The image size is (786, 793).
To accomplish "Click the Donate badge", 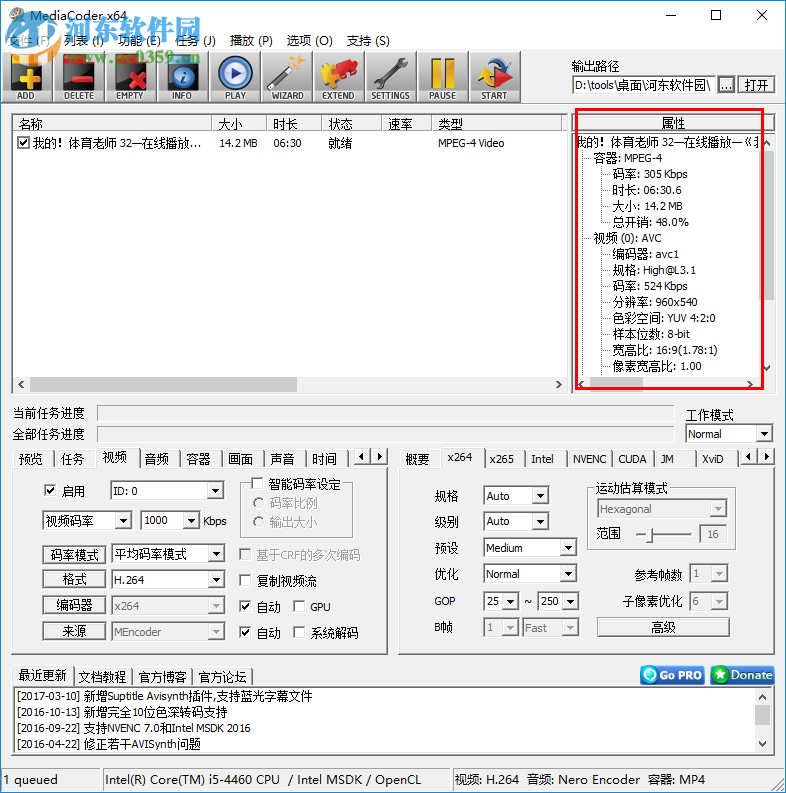I will point(742,675).
